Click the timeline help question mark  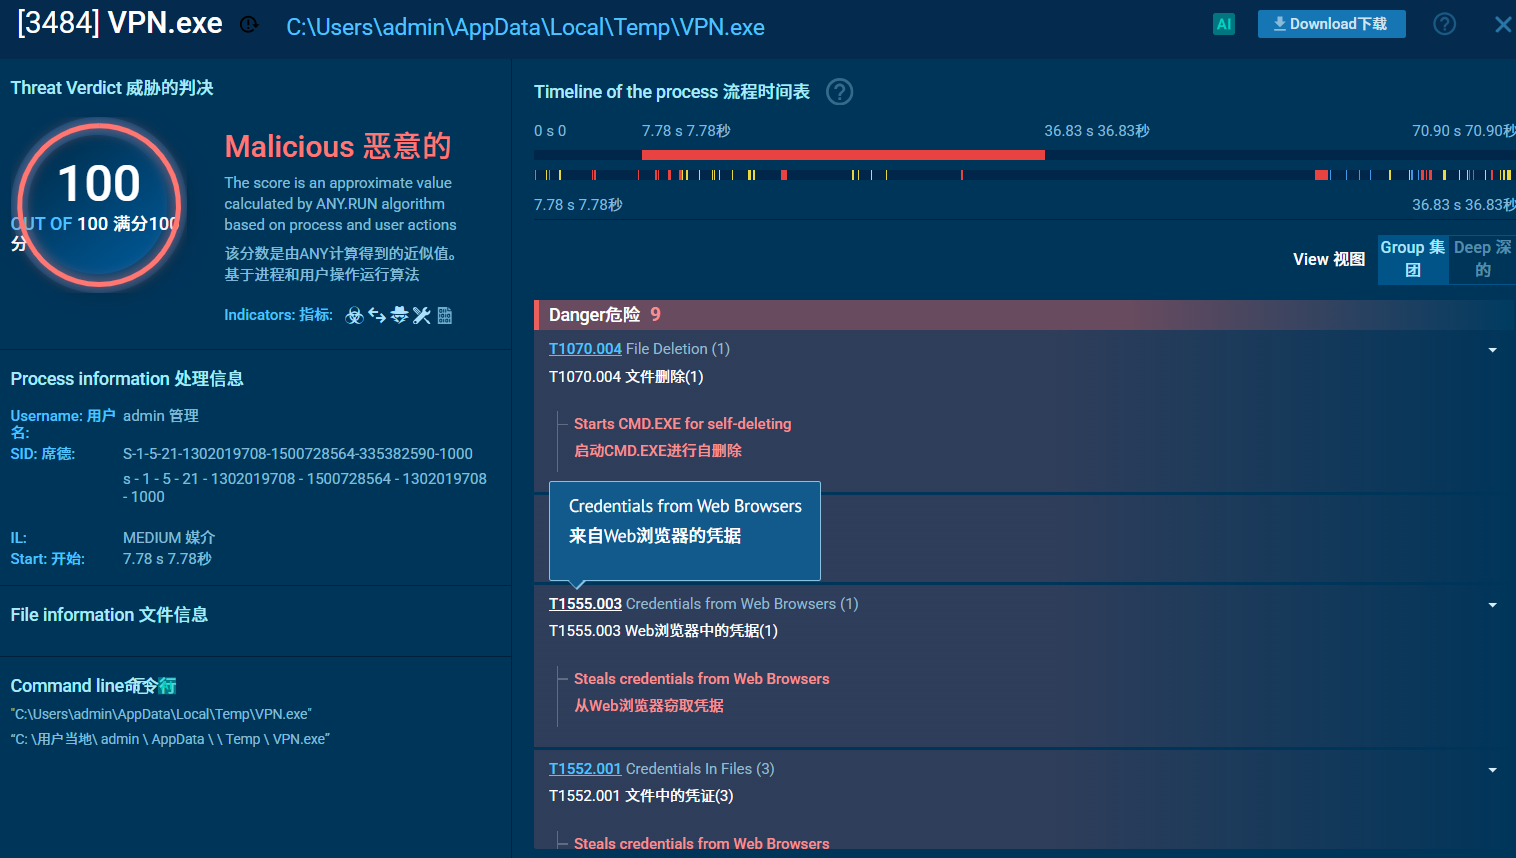[x=840, y=92]
